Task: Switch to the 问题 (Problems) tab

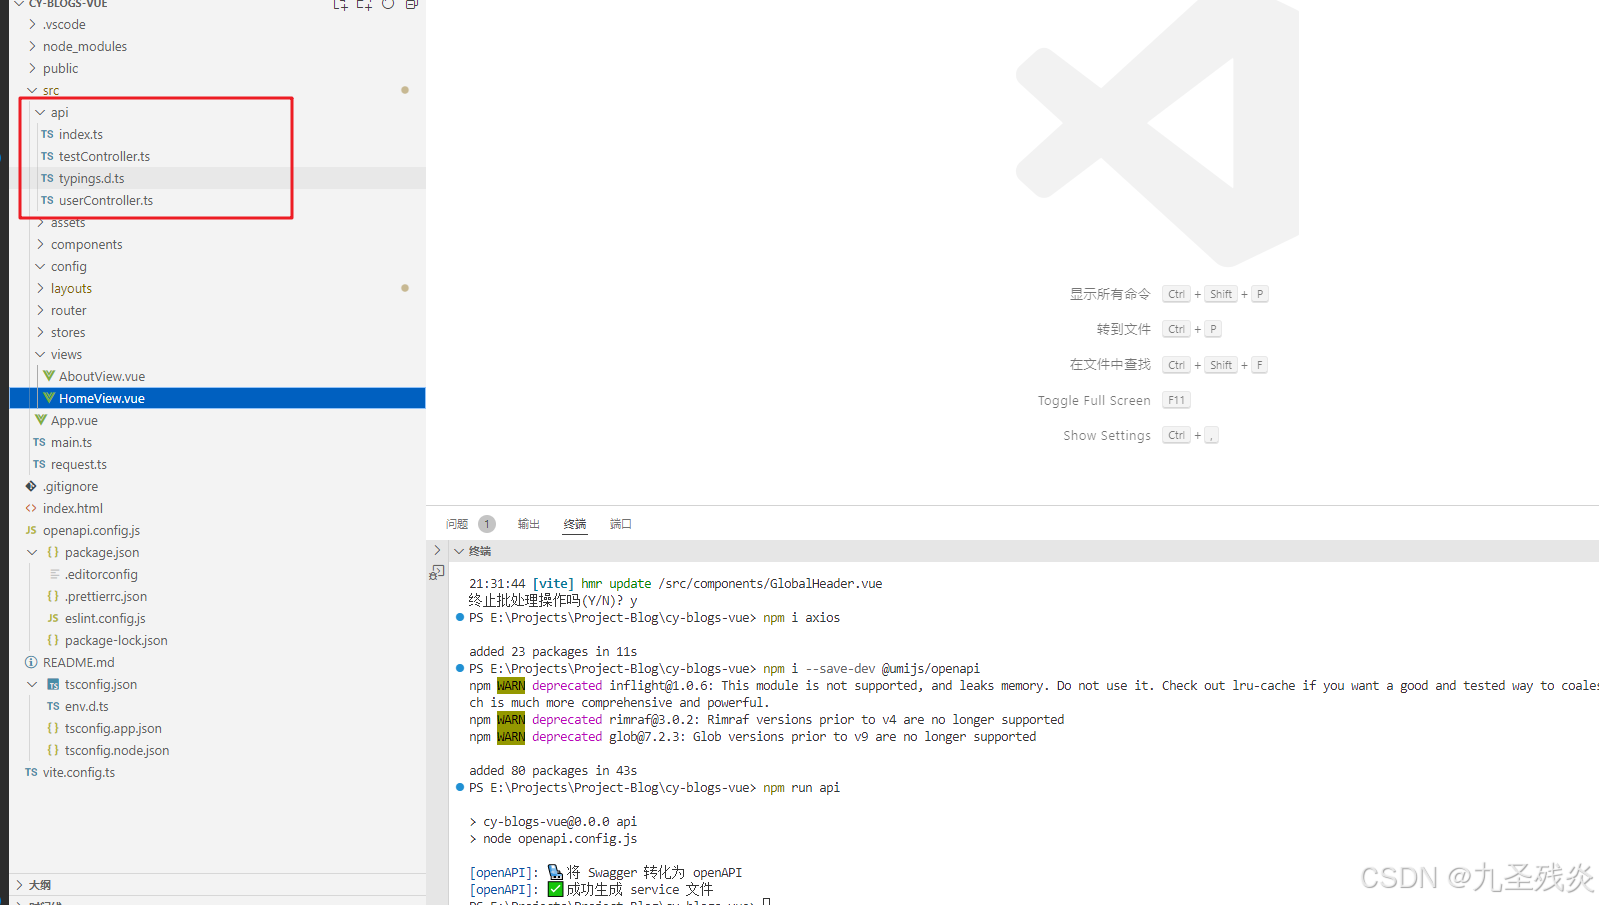Action: pos(457,524)
